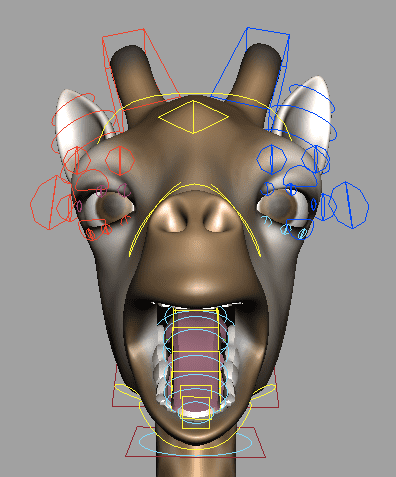This screenshot has width=396, height=477.
Task: Select the small red lower eyelid control
Action: [106, 229]
